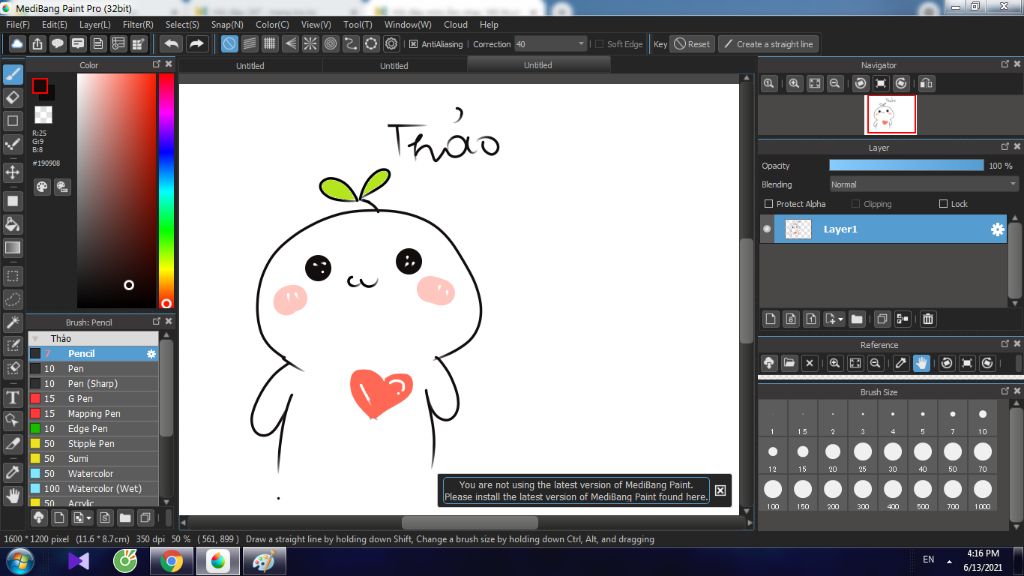The width and height of the screenshot is (1024, 576).
Task: Click the rainbow hue bar
Action: click(167, 189)
